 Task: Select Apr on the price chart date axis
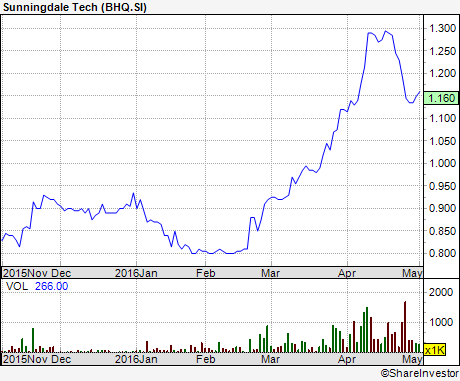click(x=347, y=273)
